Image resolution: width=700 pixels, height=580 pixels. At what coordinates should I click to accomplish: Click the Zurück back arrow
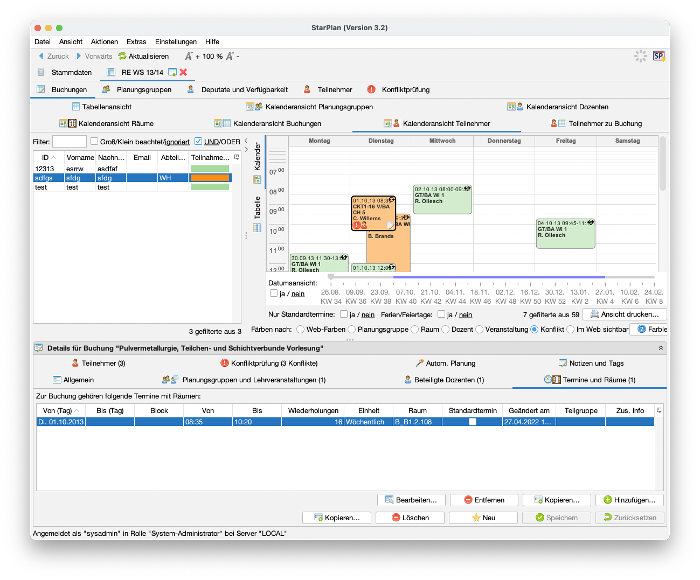coord(41,56)
